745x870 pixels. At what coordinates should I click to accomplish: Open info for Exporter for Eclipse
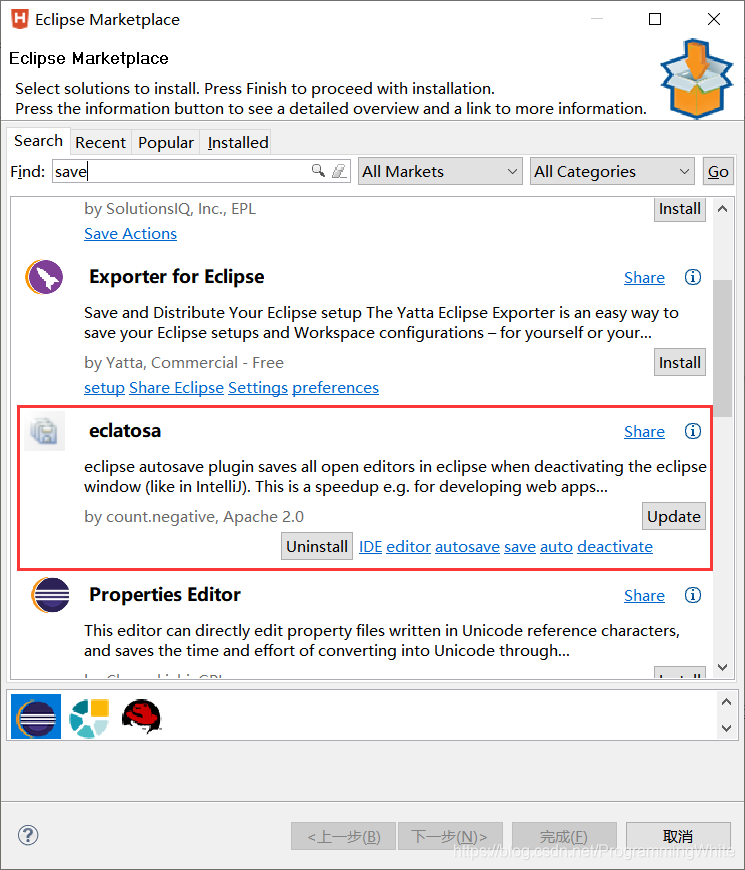692,277
